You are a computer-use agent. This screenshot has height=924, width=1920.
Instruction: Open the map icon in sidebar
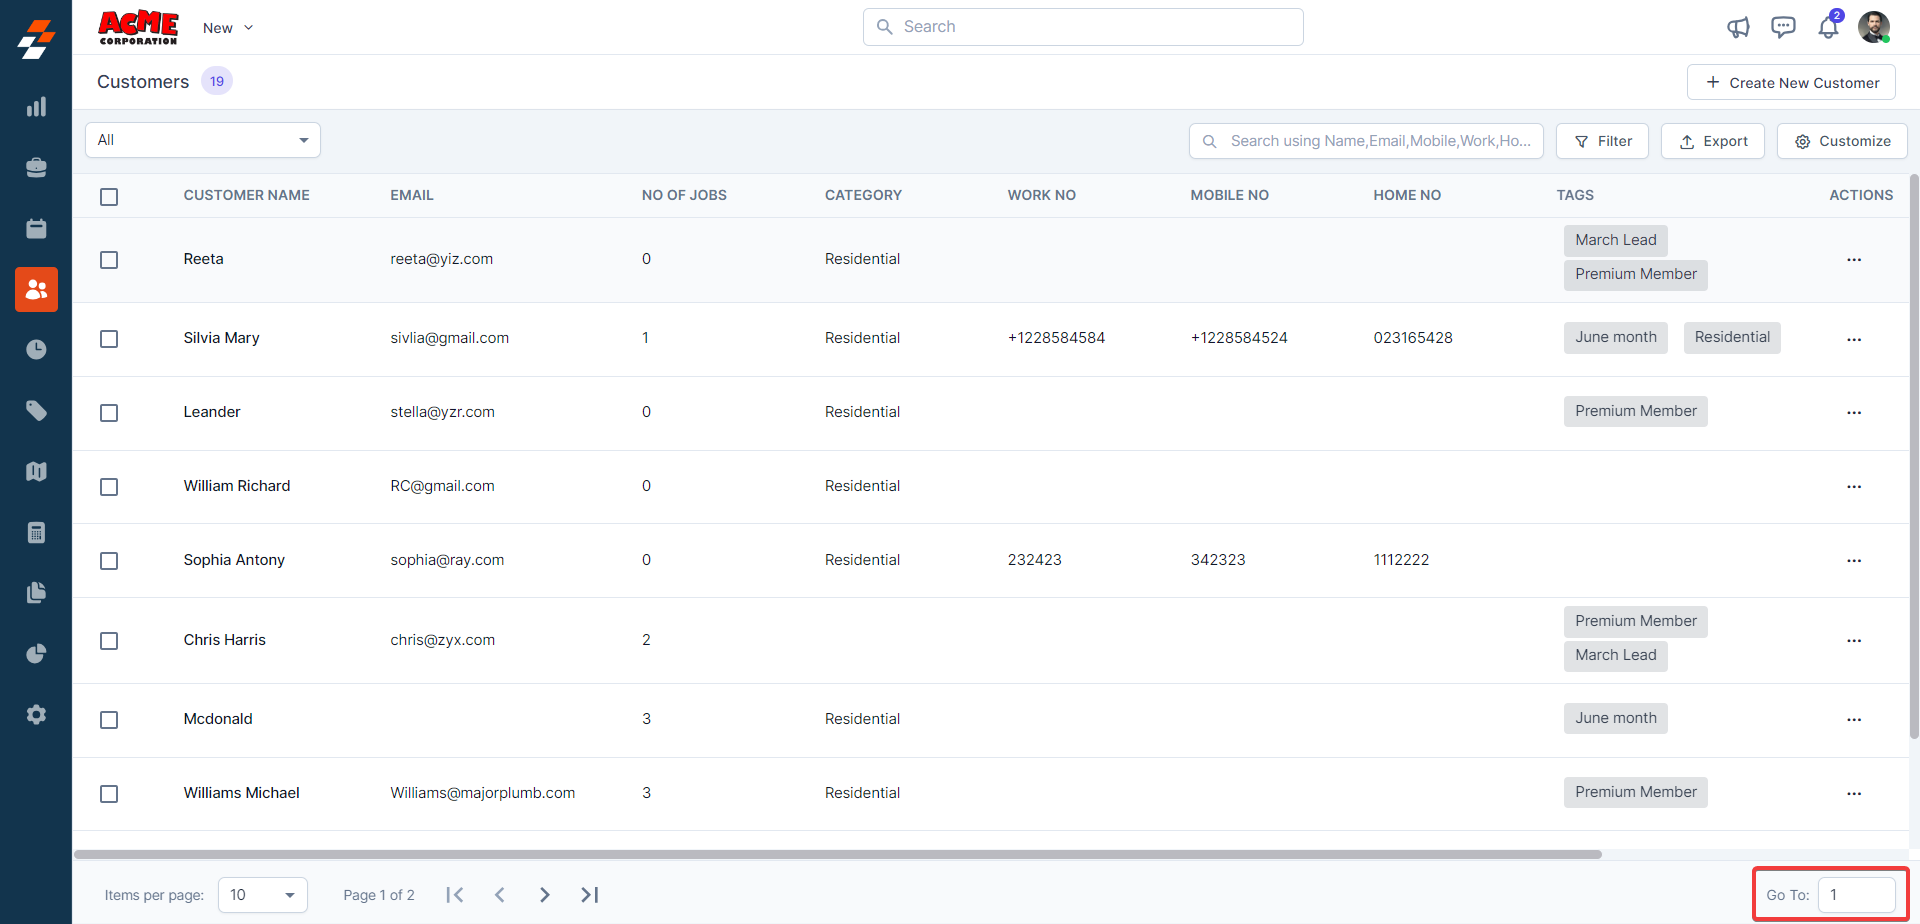tap(36, 471)
